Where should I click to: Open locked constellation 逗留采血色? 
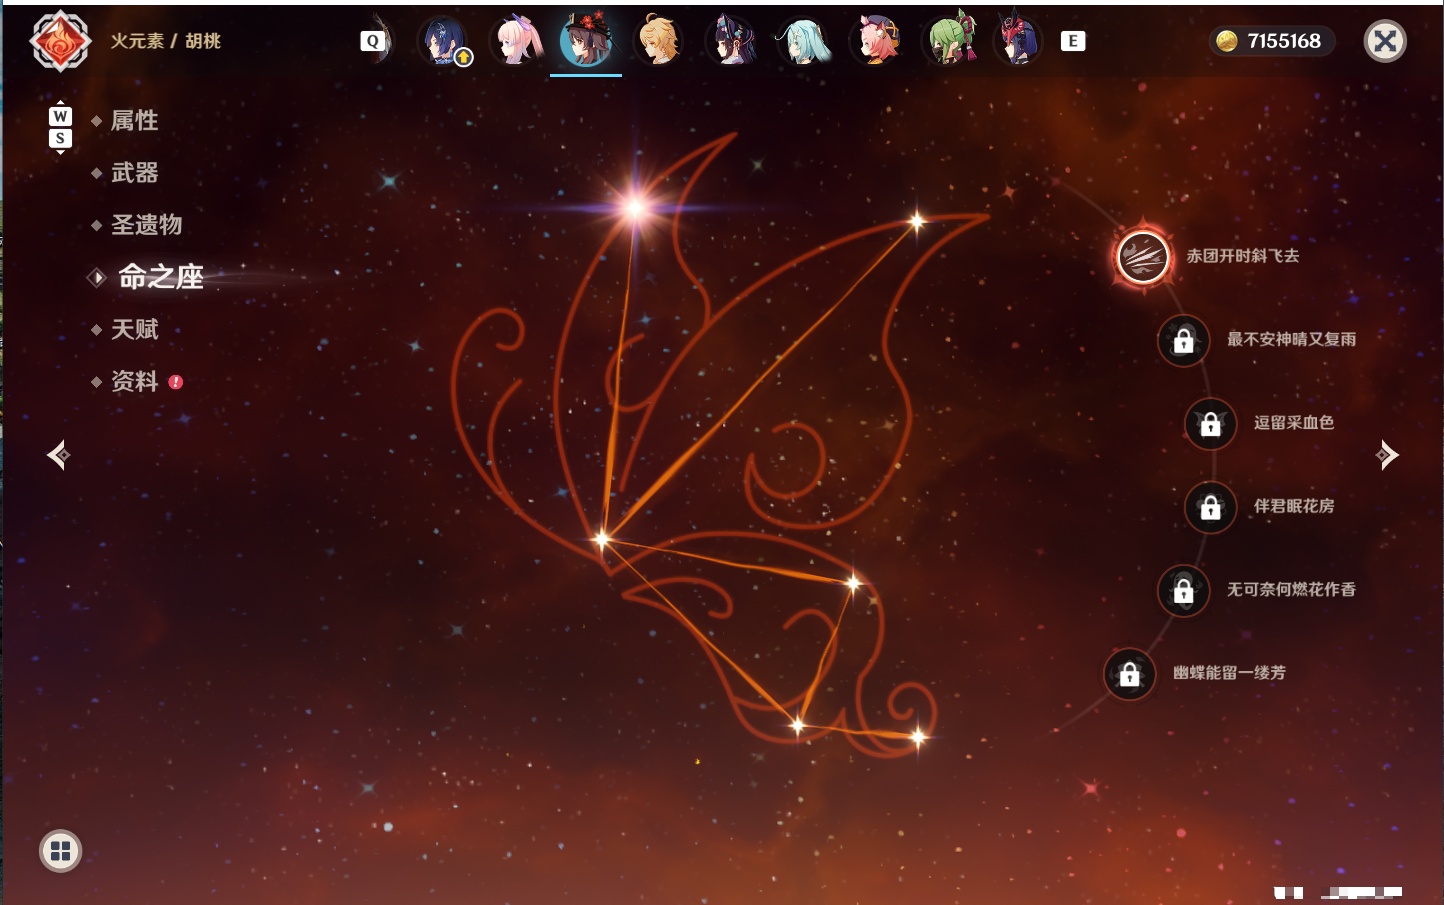[x=1210, y=424]
